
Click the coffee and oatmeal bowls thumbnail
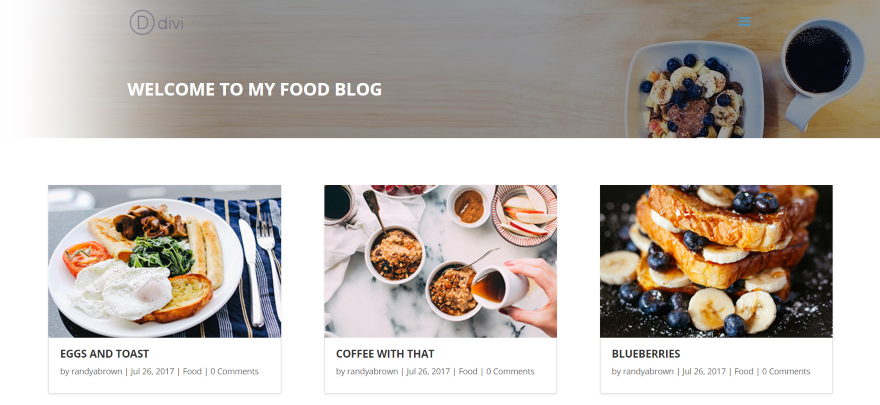[441, 261]
